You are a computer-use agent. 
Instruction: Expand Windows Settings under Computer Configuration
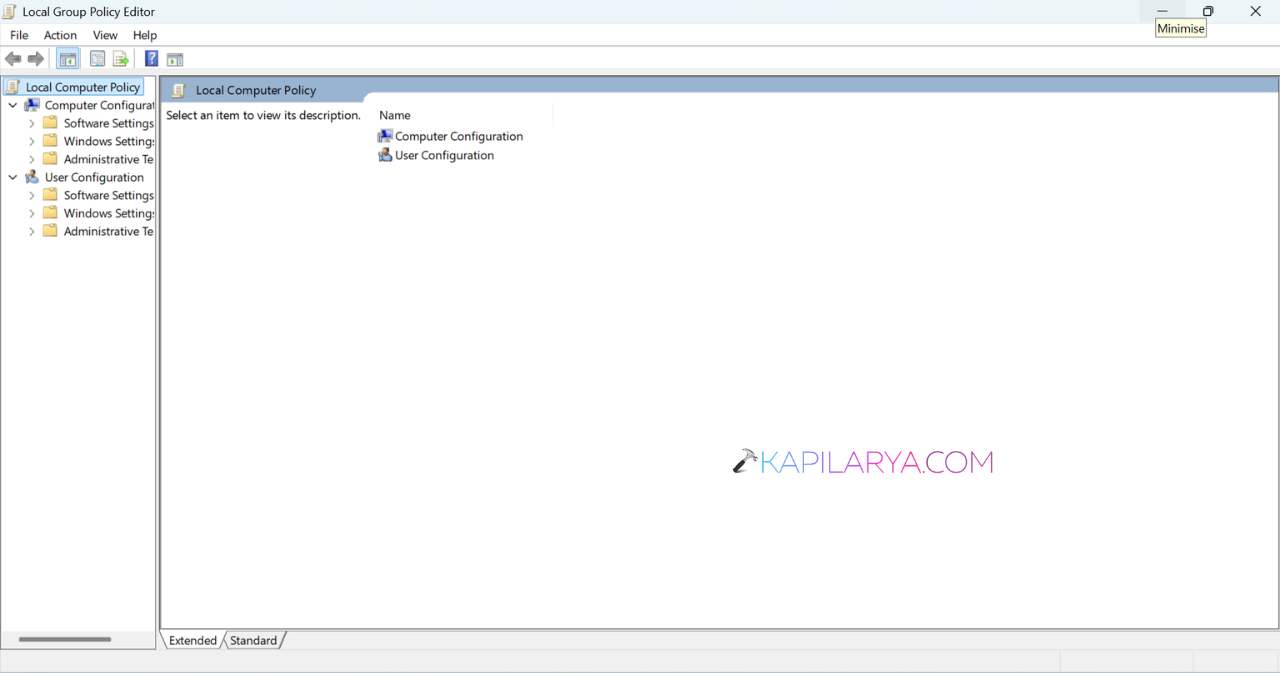tap(32, 141)
